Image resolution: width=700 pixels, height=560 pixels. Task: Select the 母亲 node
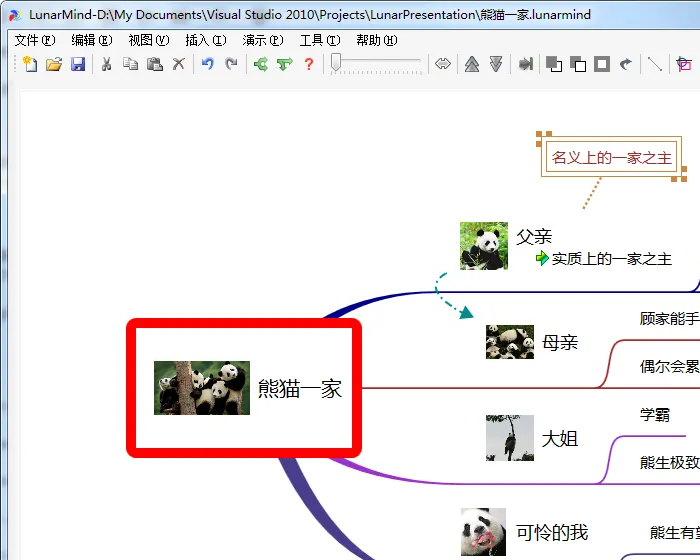(560, 343)
